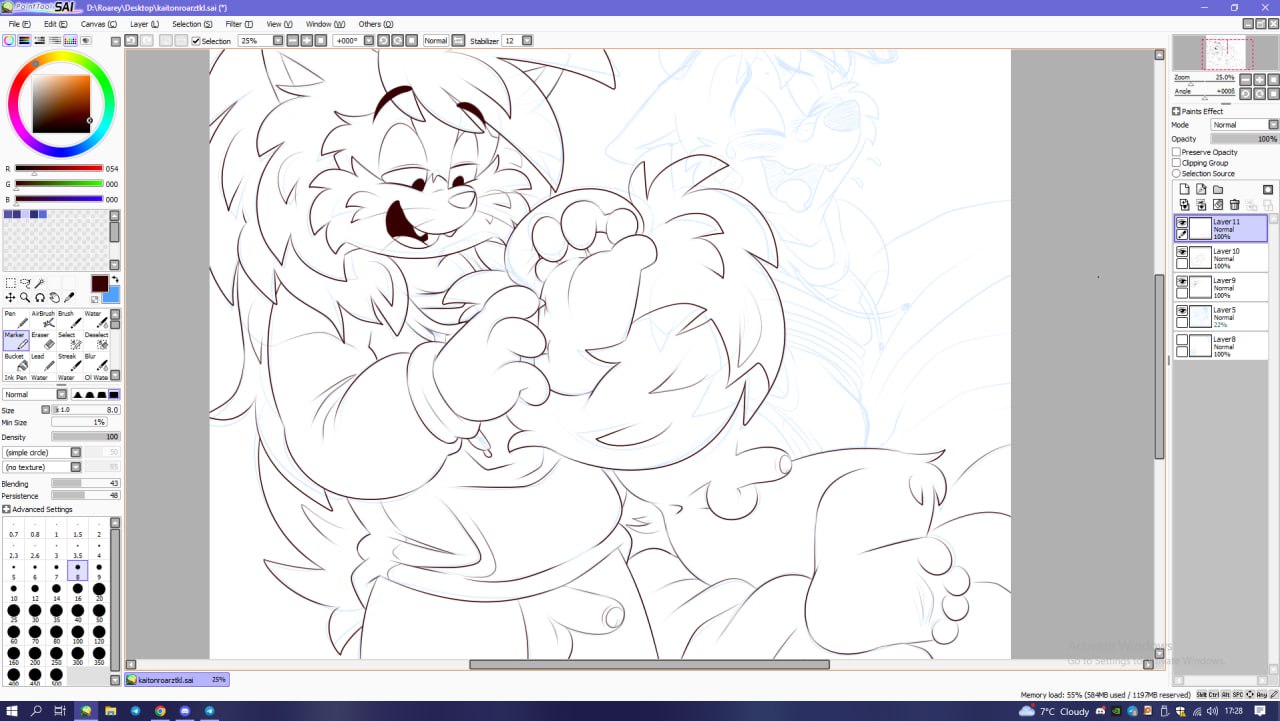Activate the magic wand selection tool

[41, 283]
